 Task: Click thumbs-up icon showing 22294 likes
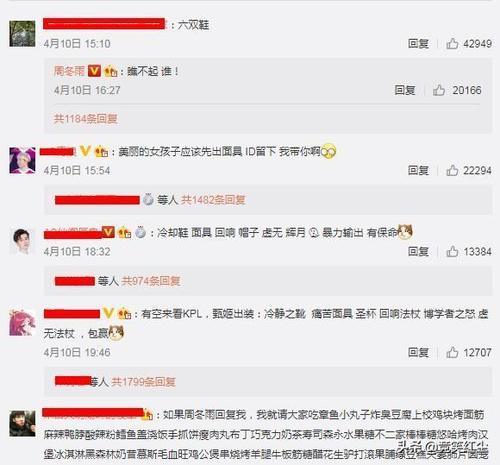452,170
